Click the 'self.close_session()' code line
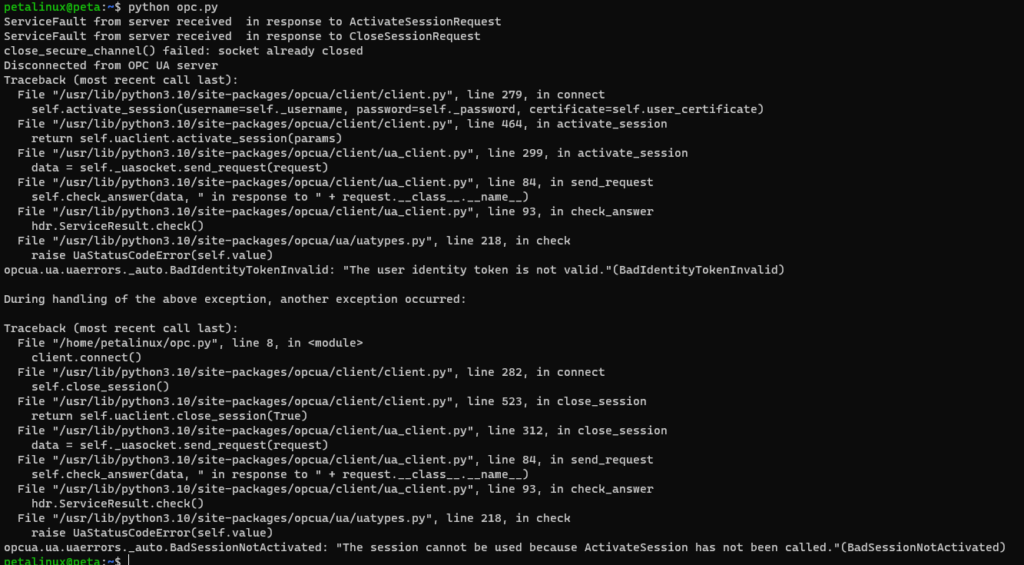 coord(101,387)
